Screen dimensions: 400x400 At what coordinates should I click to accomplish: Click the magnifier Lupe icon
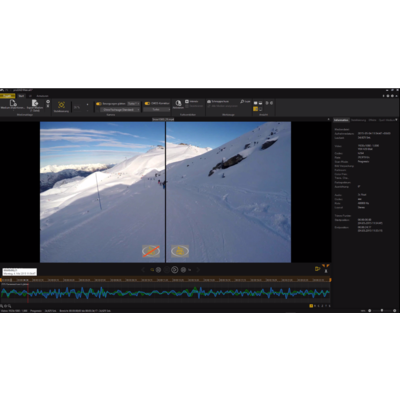point(242,101)
